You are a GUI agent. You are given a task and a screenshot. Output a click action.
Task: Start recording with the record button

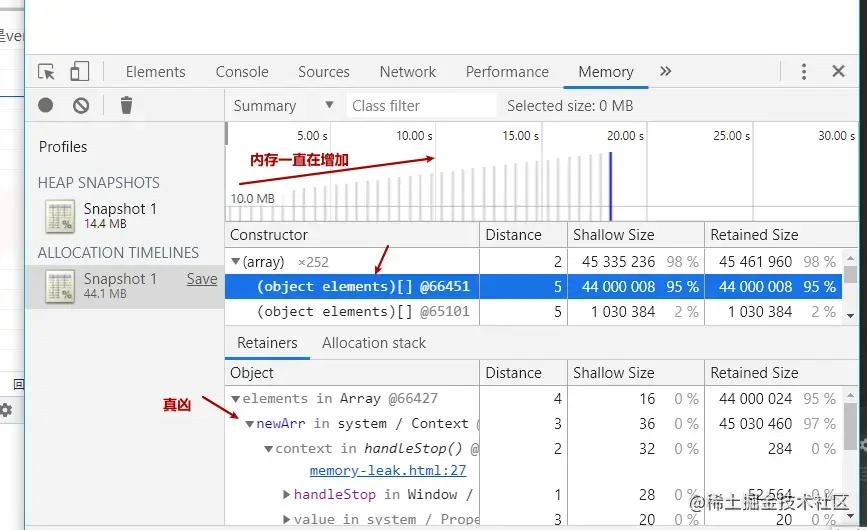(46, 105)
